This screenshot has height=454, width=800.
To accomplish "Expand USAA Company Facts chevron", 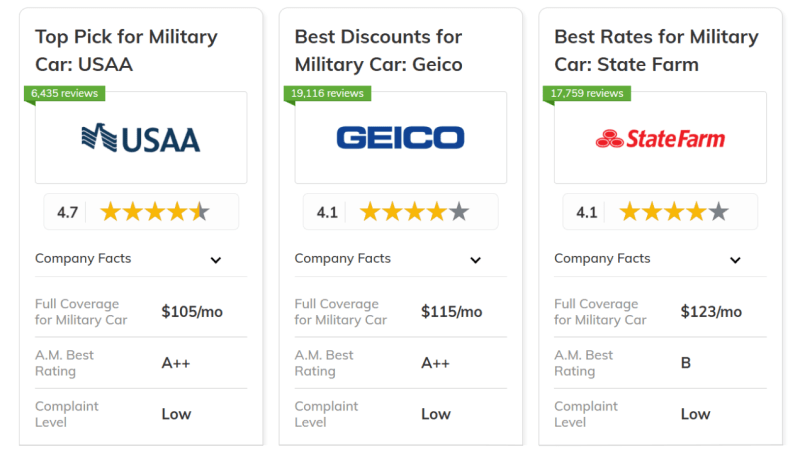I will 216,260.
